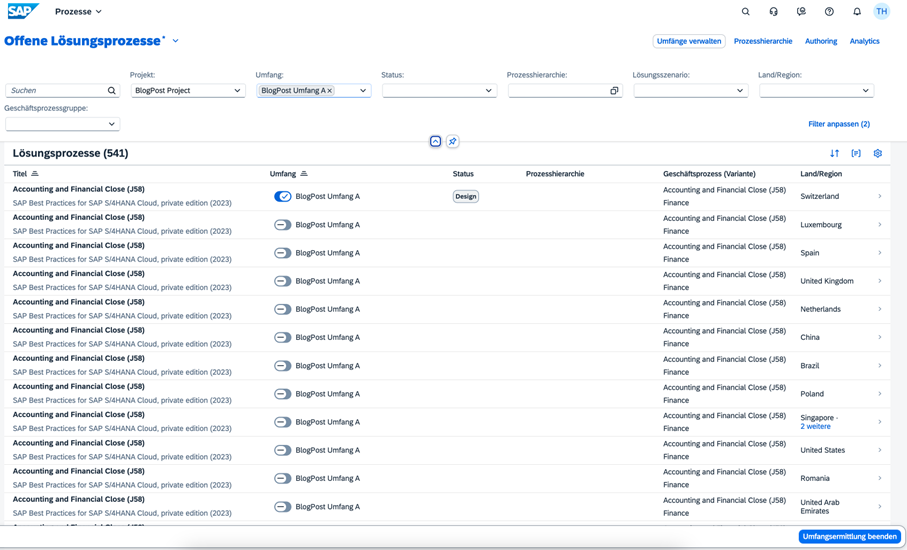This screenshot has width=907, height=550.
Task: Click the Umfangsermittlung beenden button
Action: pyautogui.click(x=849, y=537)
